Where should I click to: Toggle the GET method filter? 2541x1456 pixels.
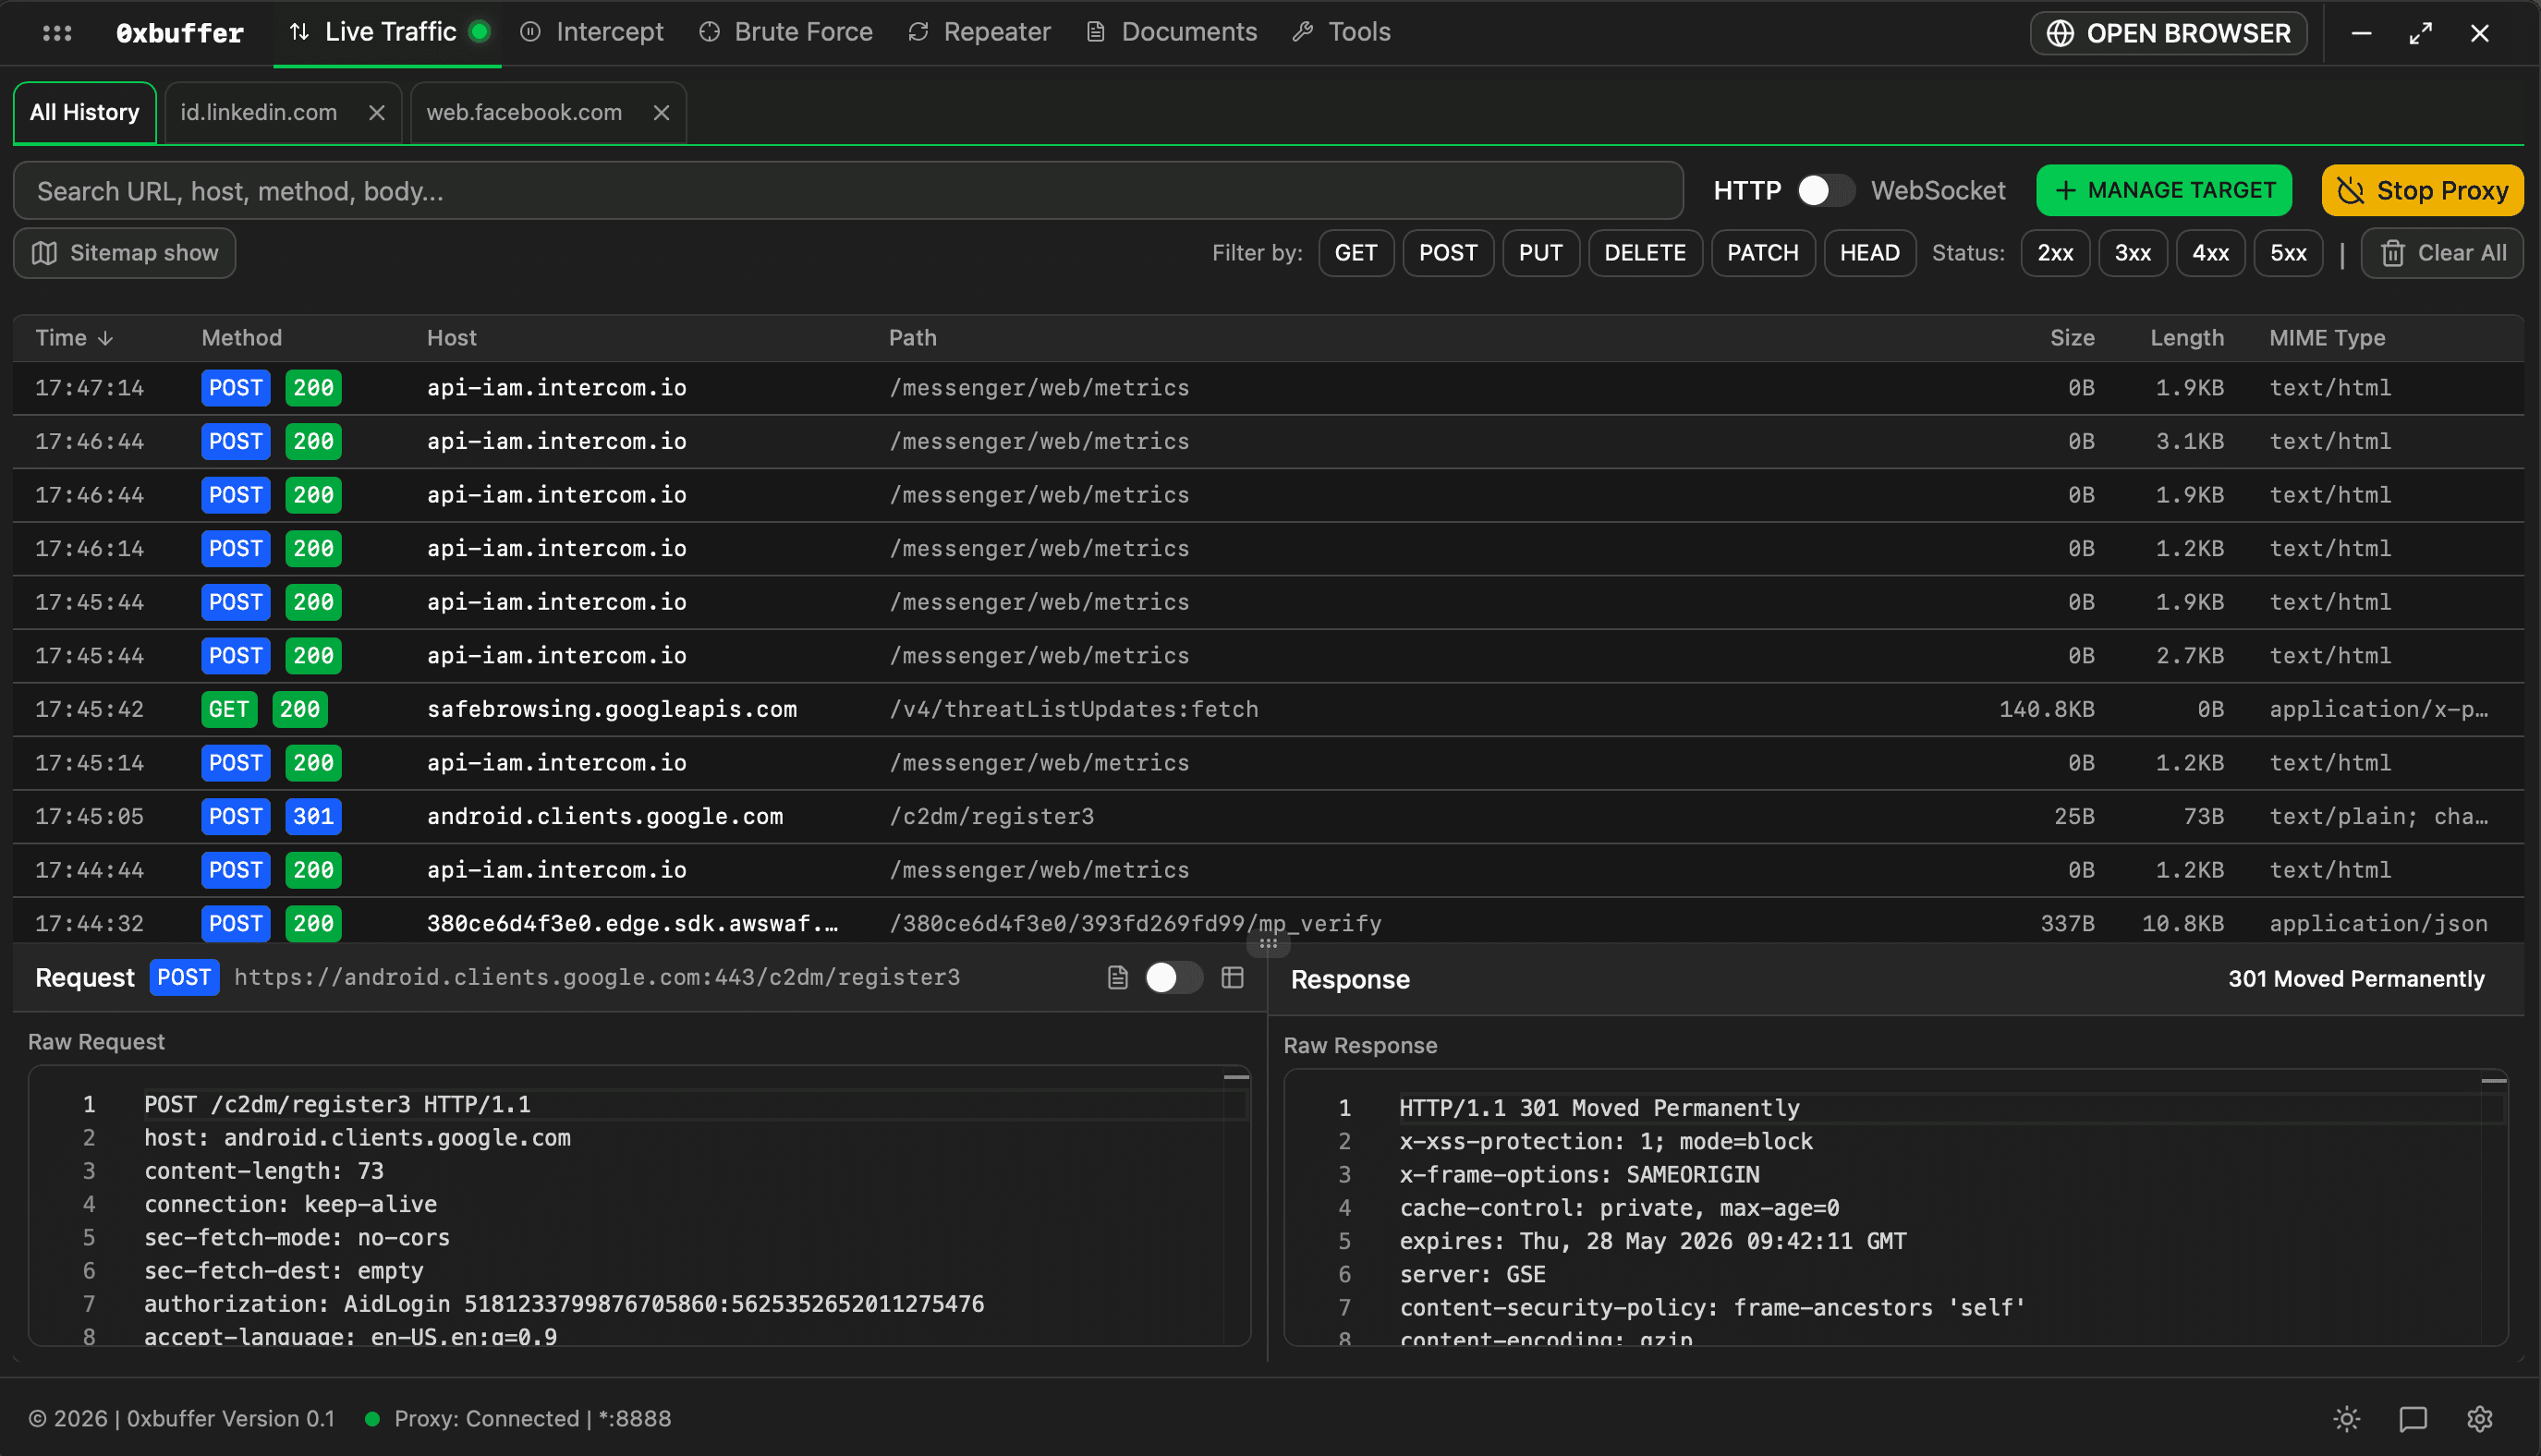point(1356,253)
